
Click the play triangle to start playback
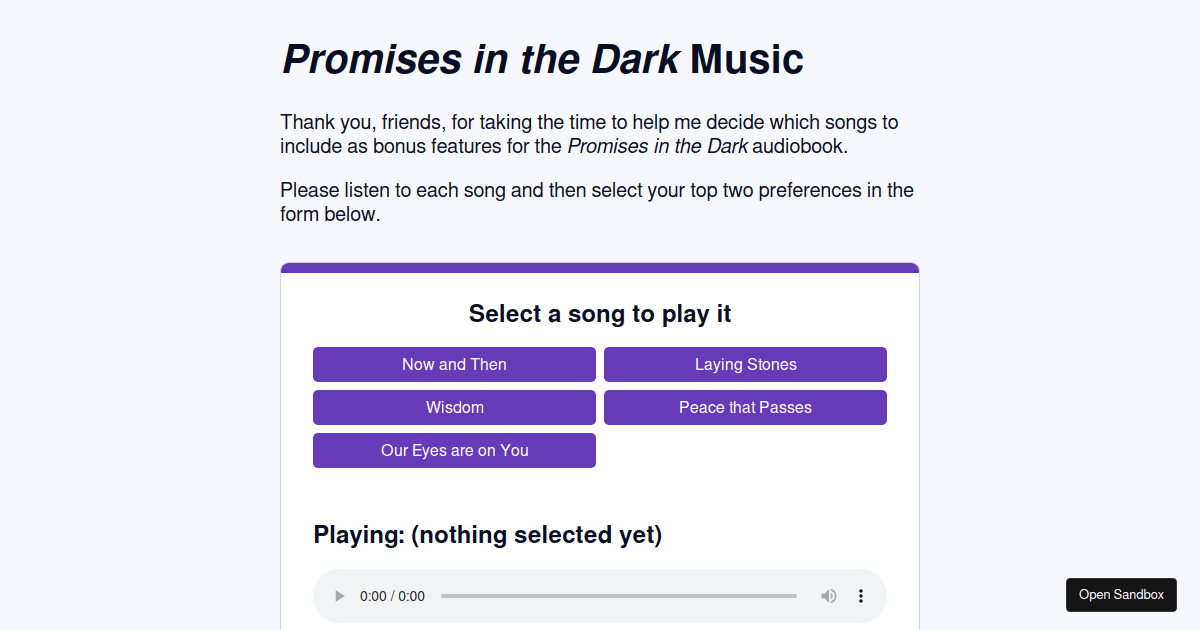(339, 595)
